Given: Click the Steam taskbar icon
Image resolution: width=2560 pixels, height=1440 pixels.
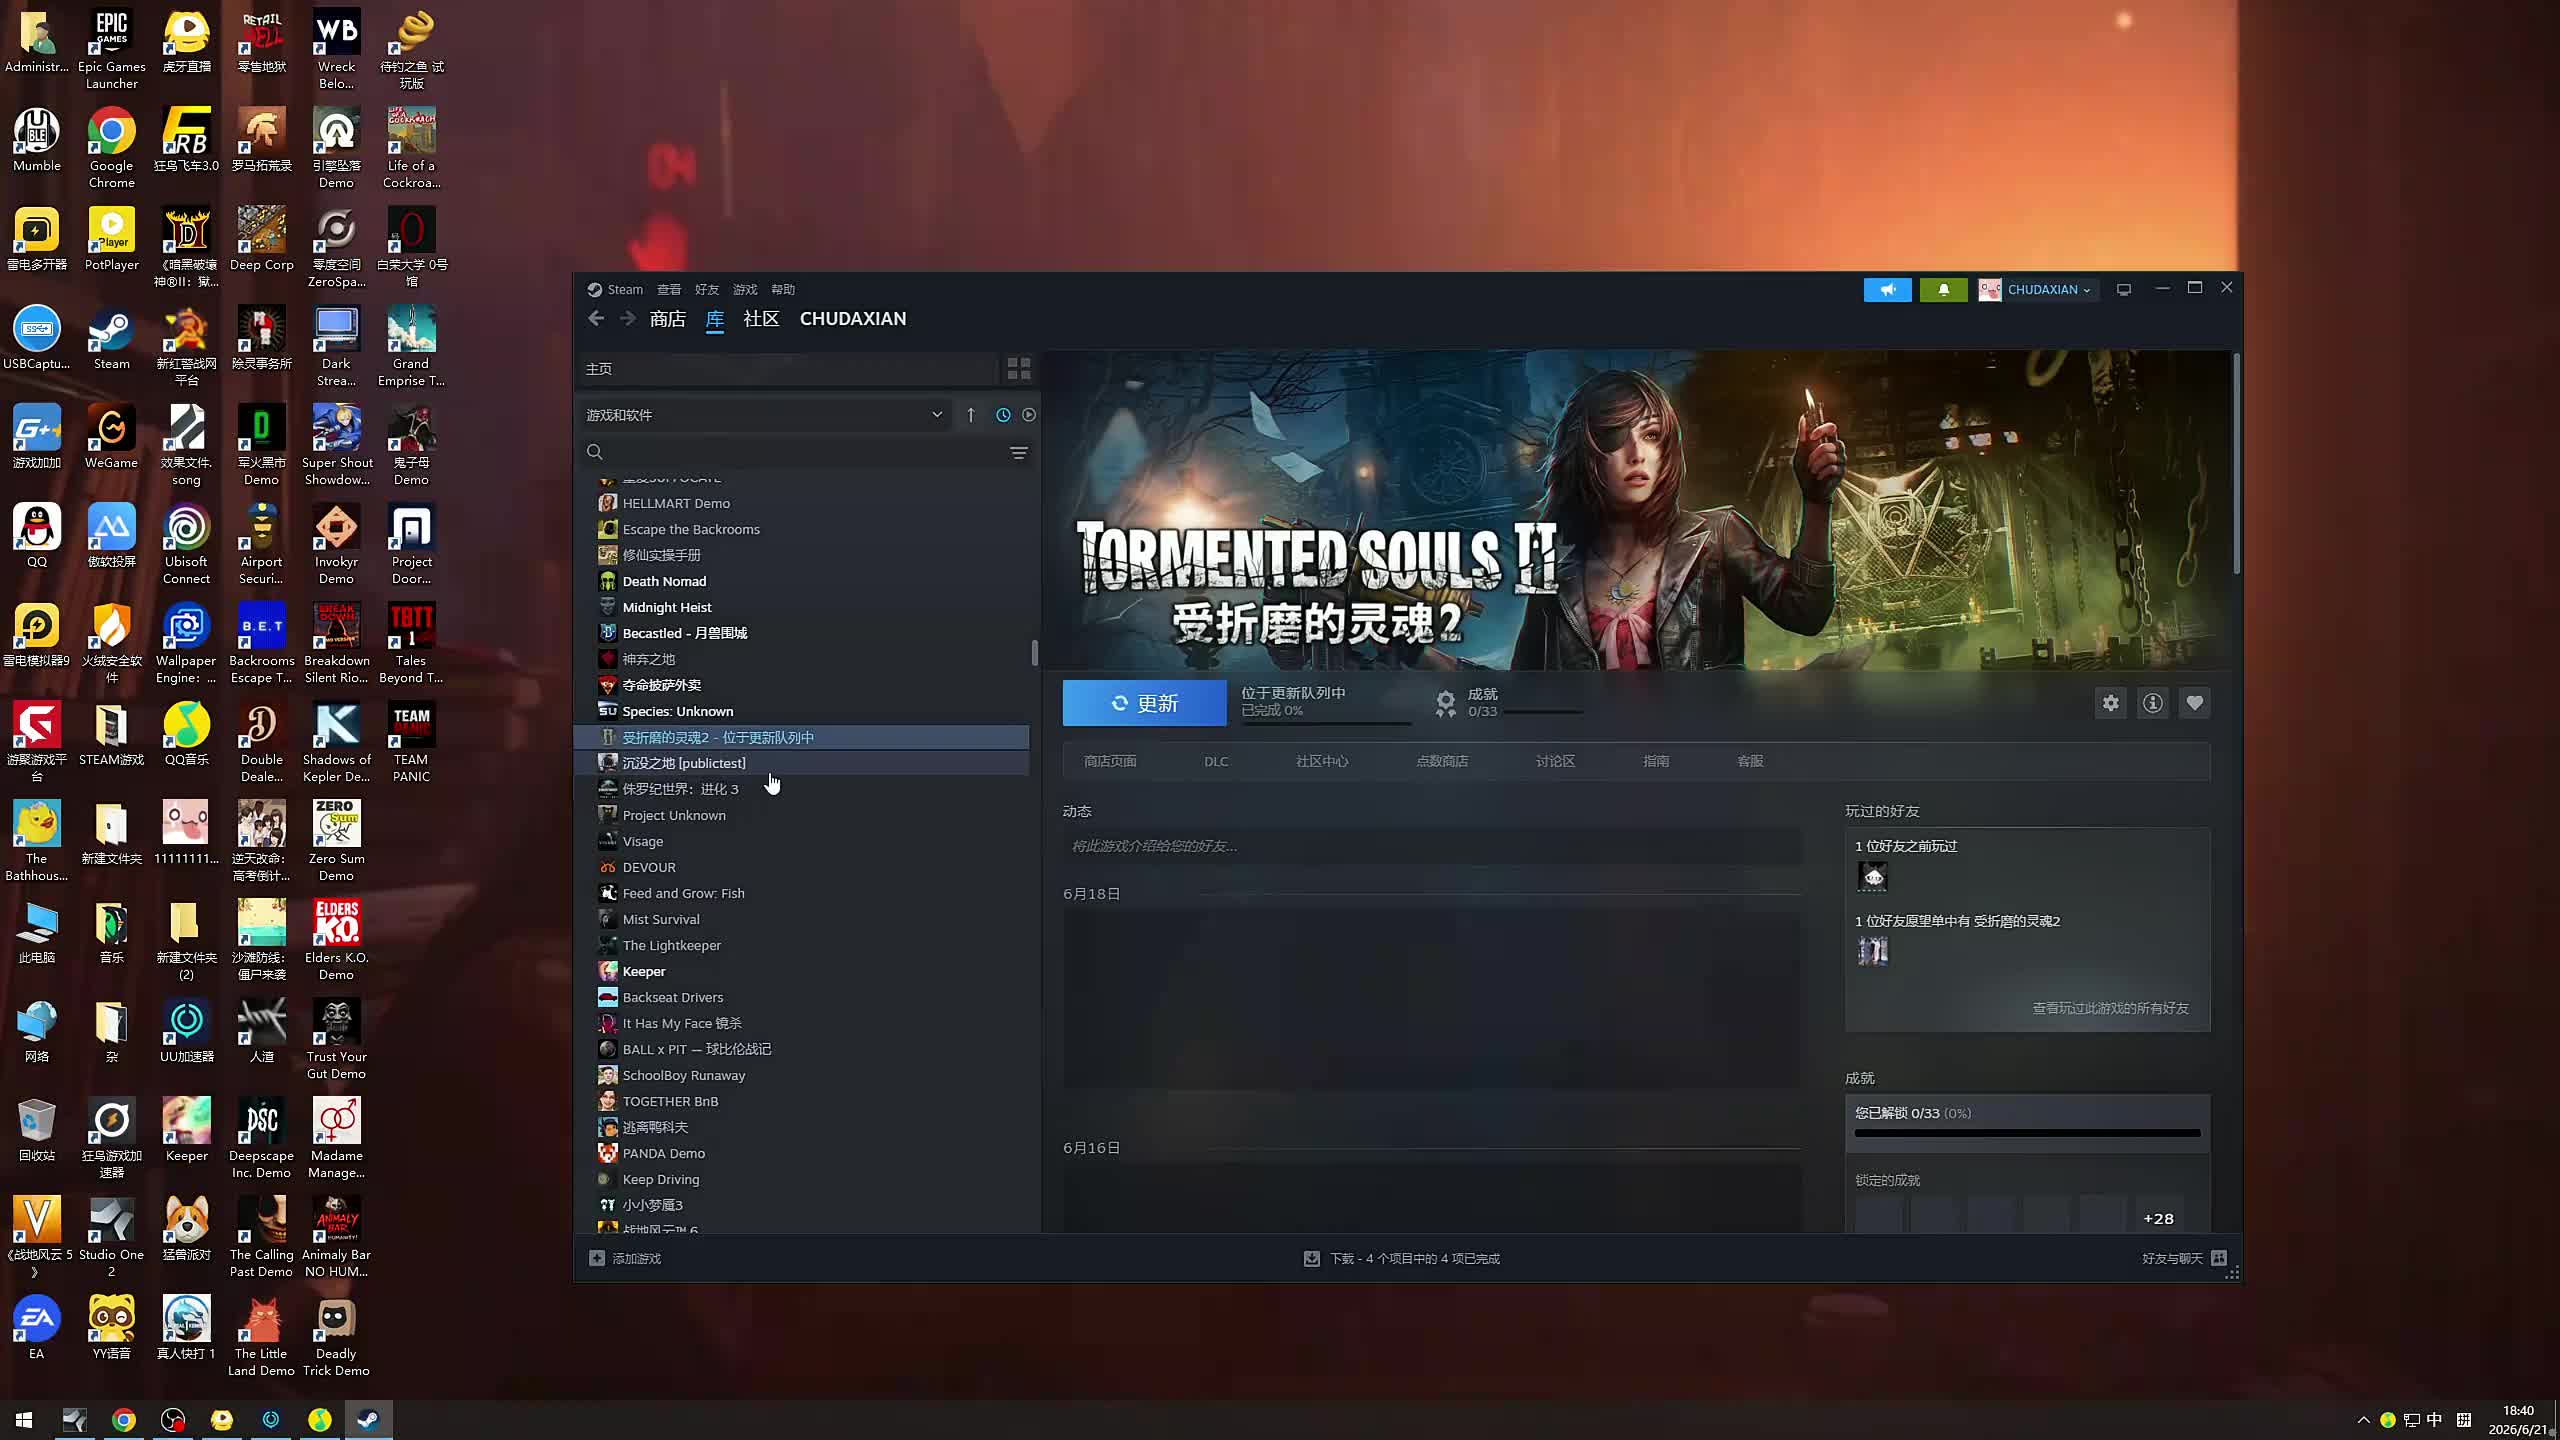Looking at the screenshot, I should (x=368, y=1419).
